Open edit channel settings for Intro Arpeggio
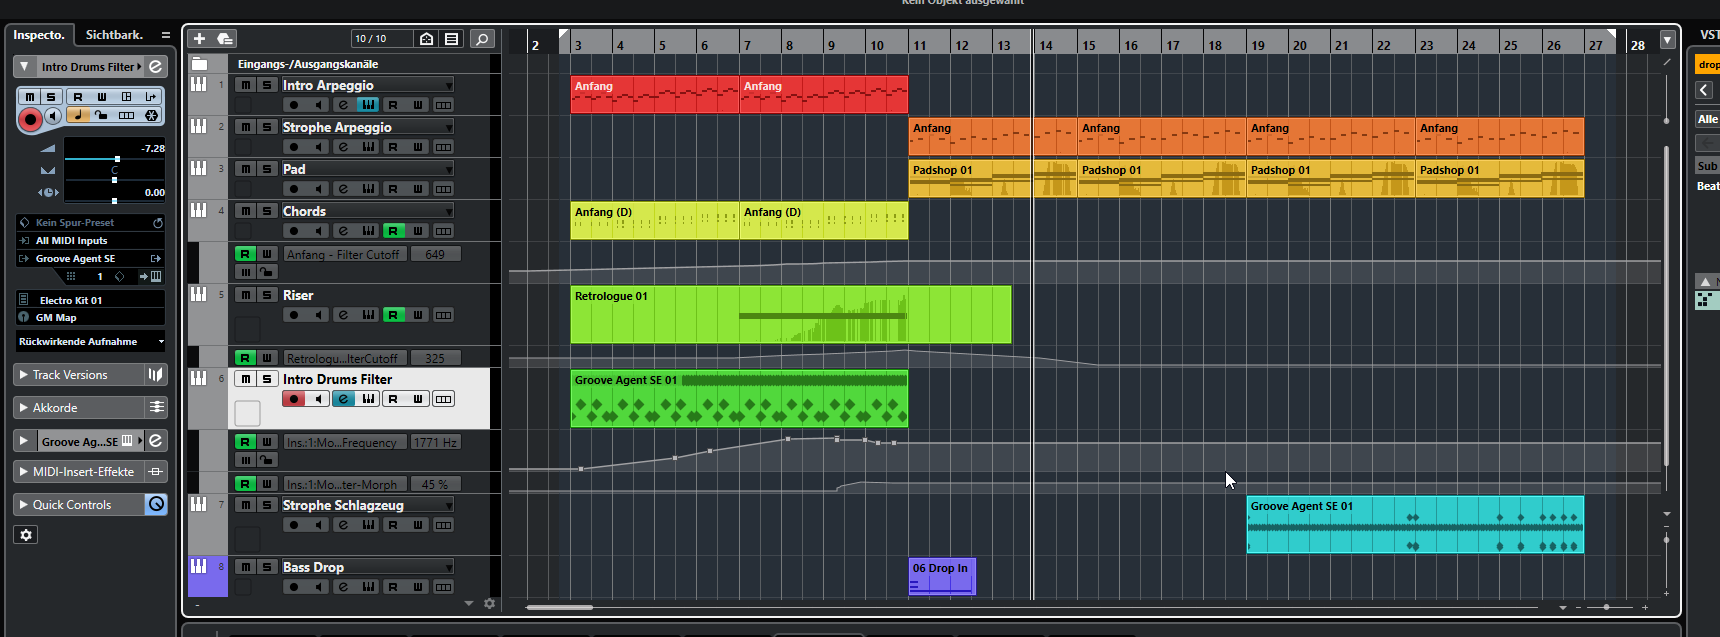The image size is (1720, 637). (x=343, y=105)
